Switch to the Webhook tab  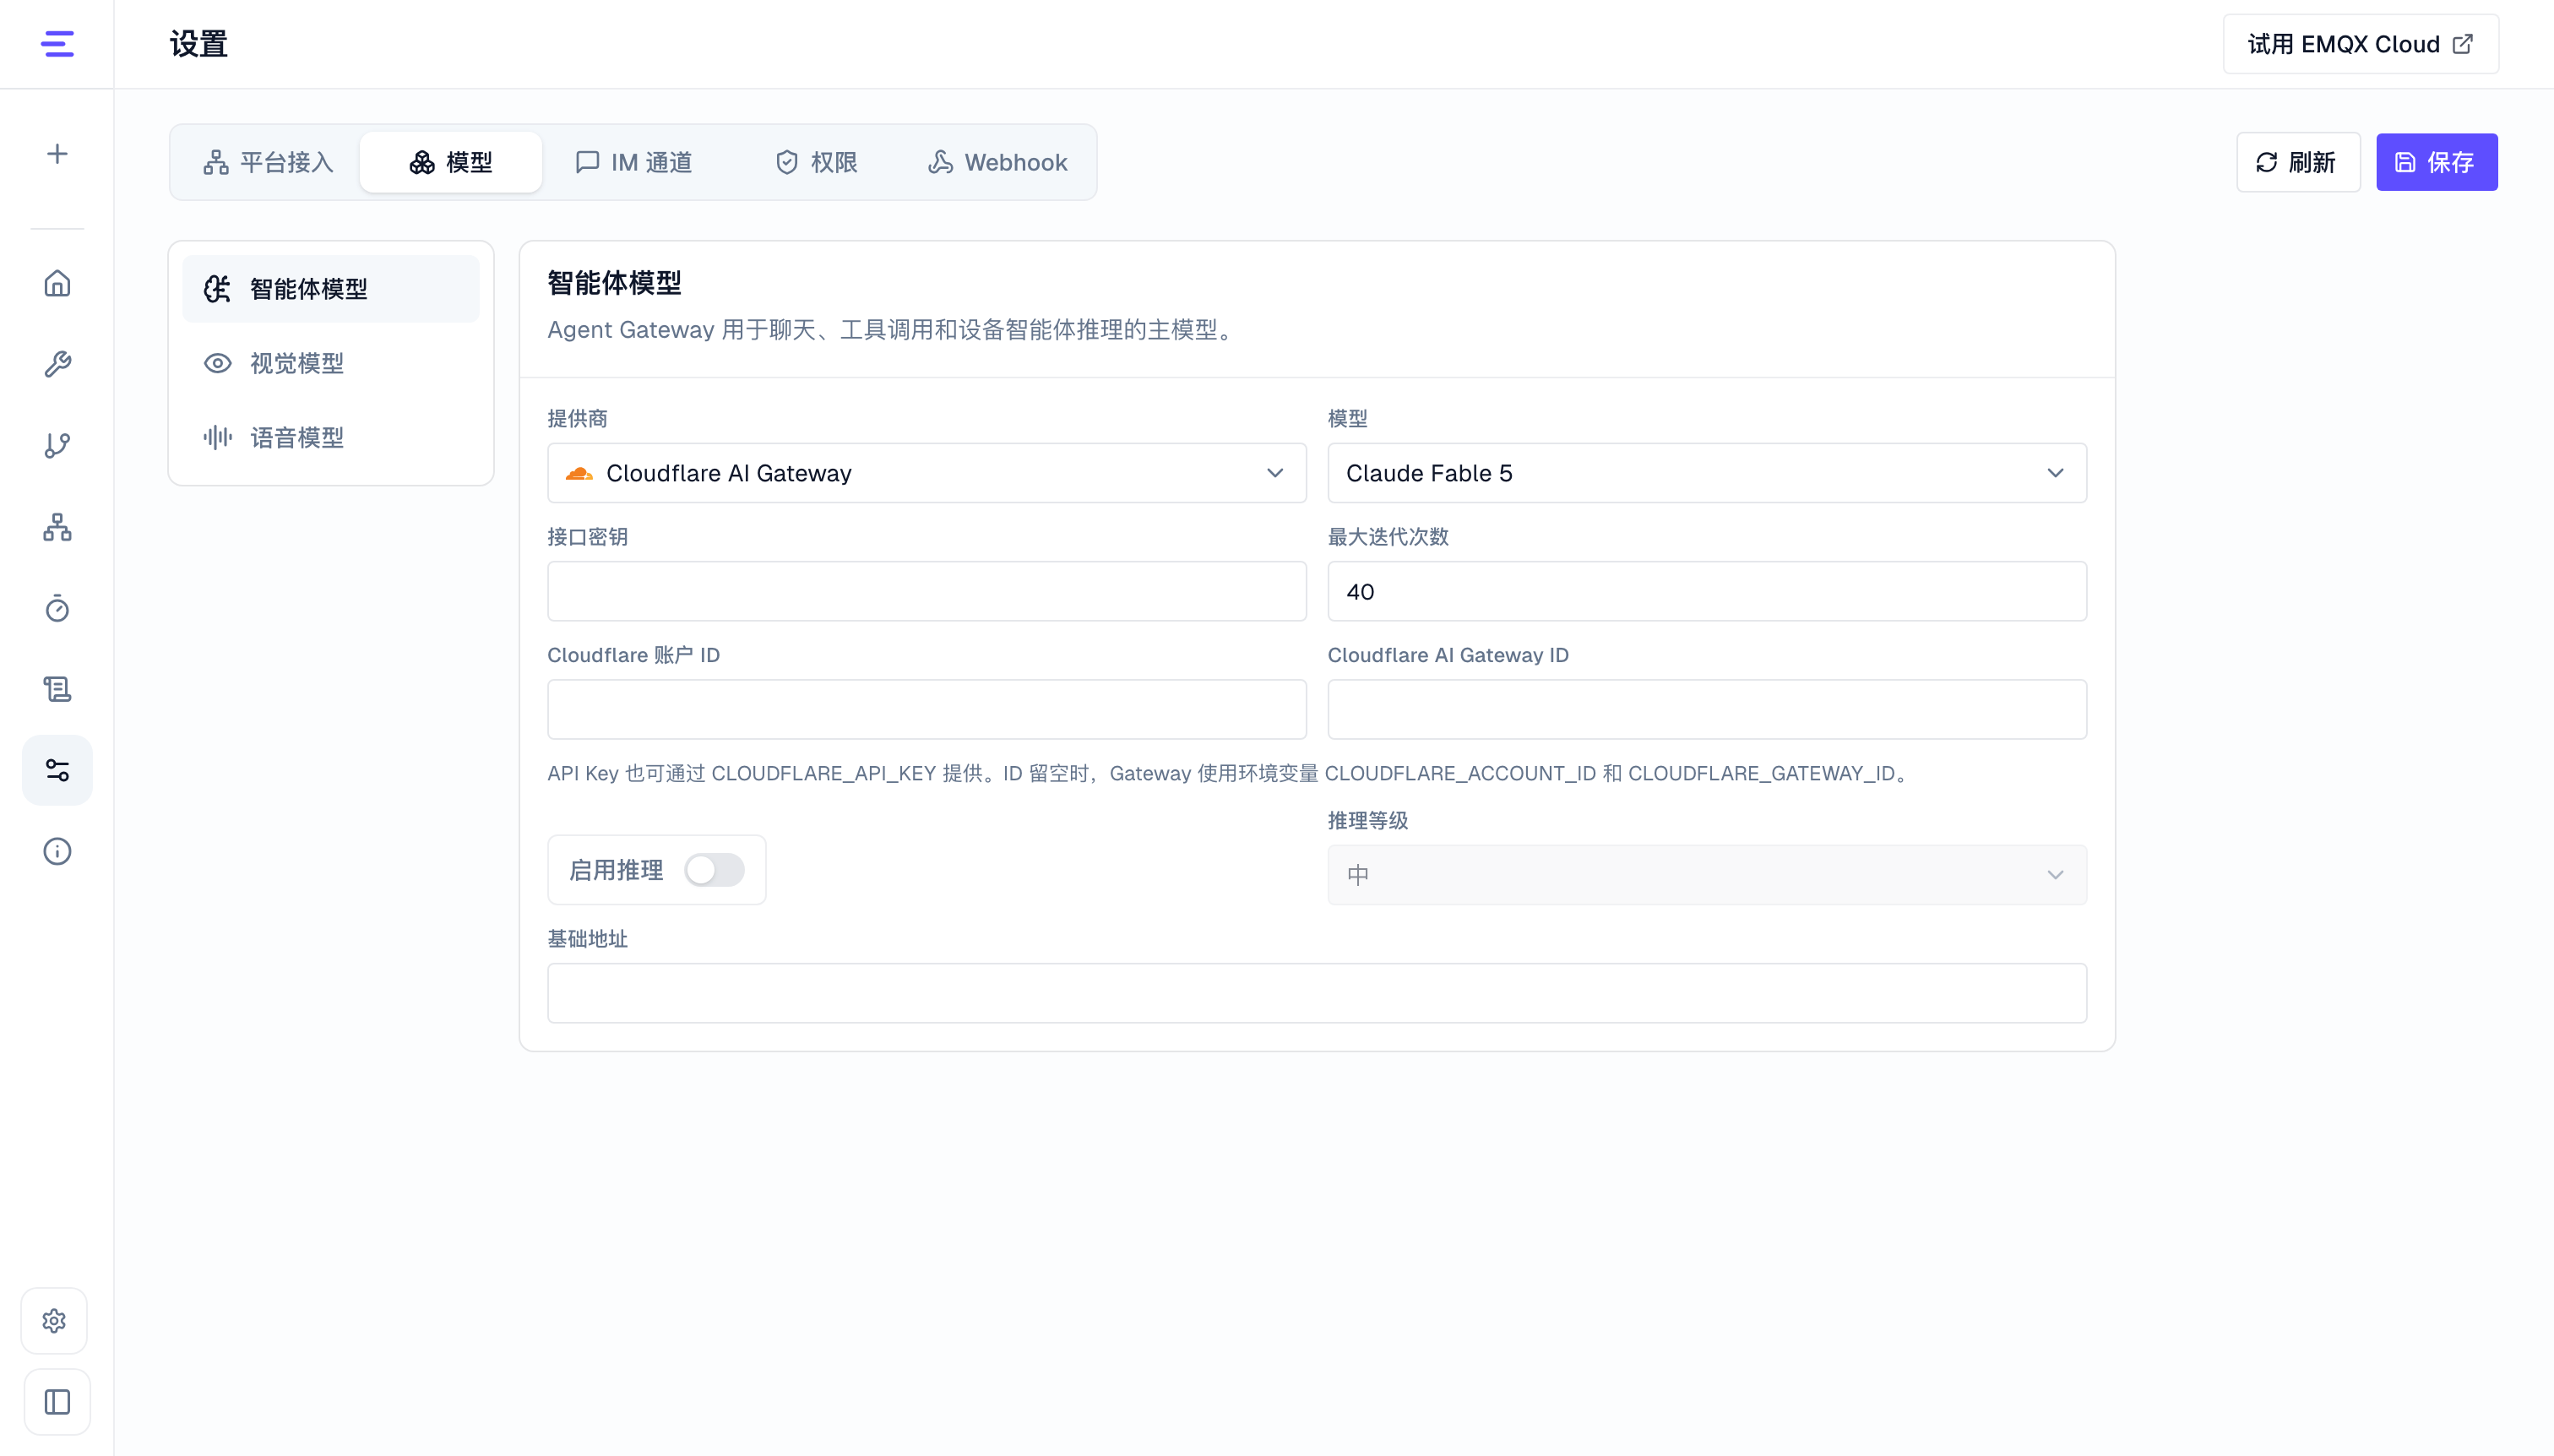tap(998, 162)
